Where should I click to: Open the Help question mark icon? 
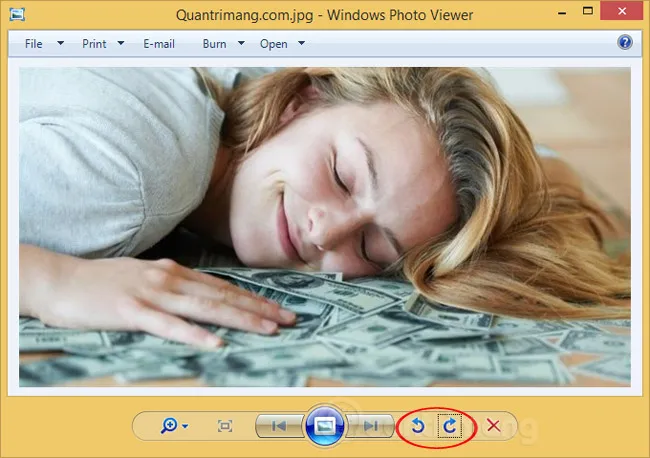[625, 43]
